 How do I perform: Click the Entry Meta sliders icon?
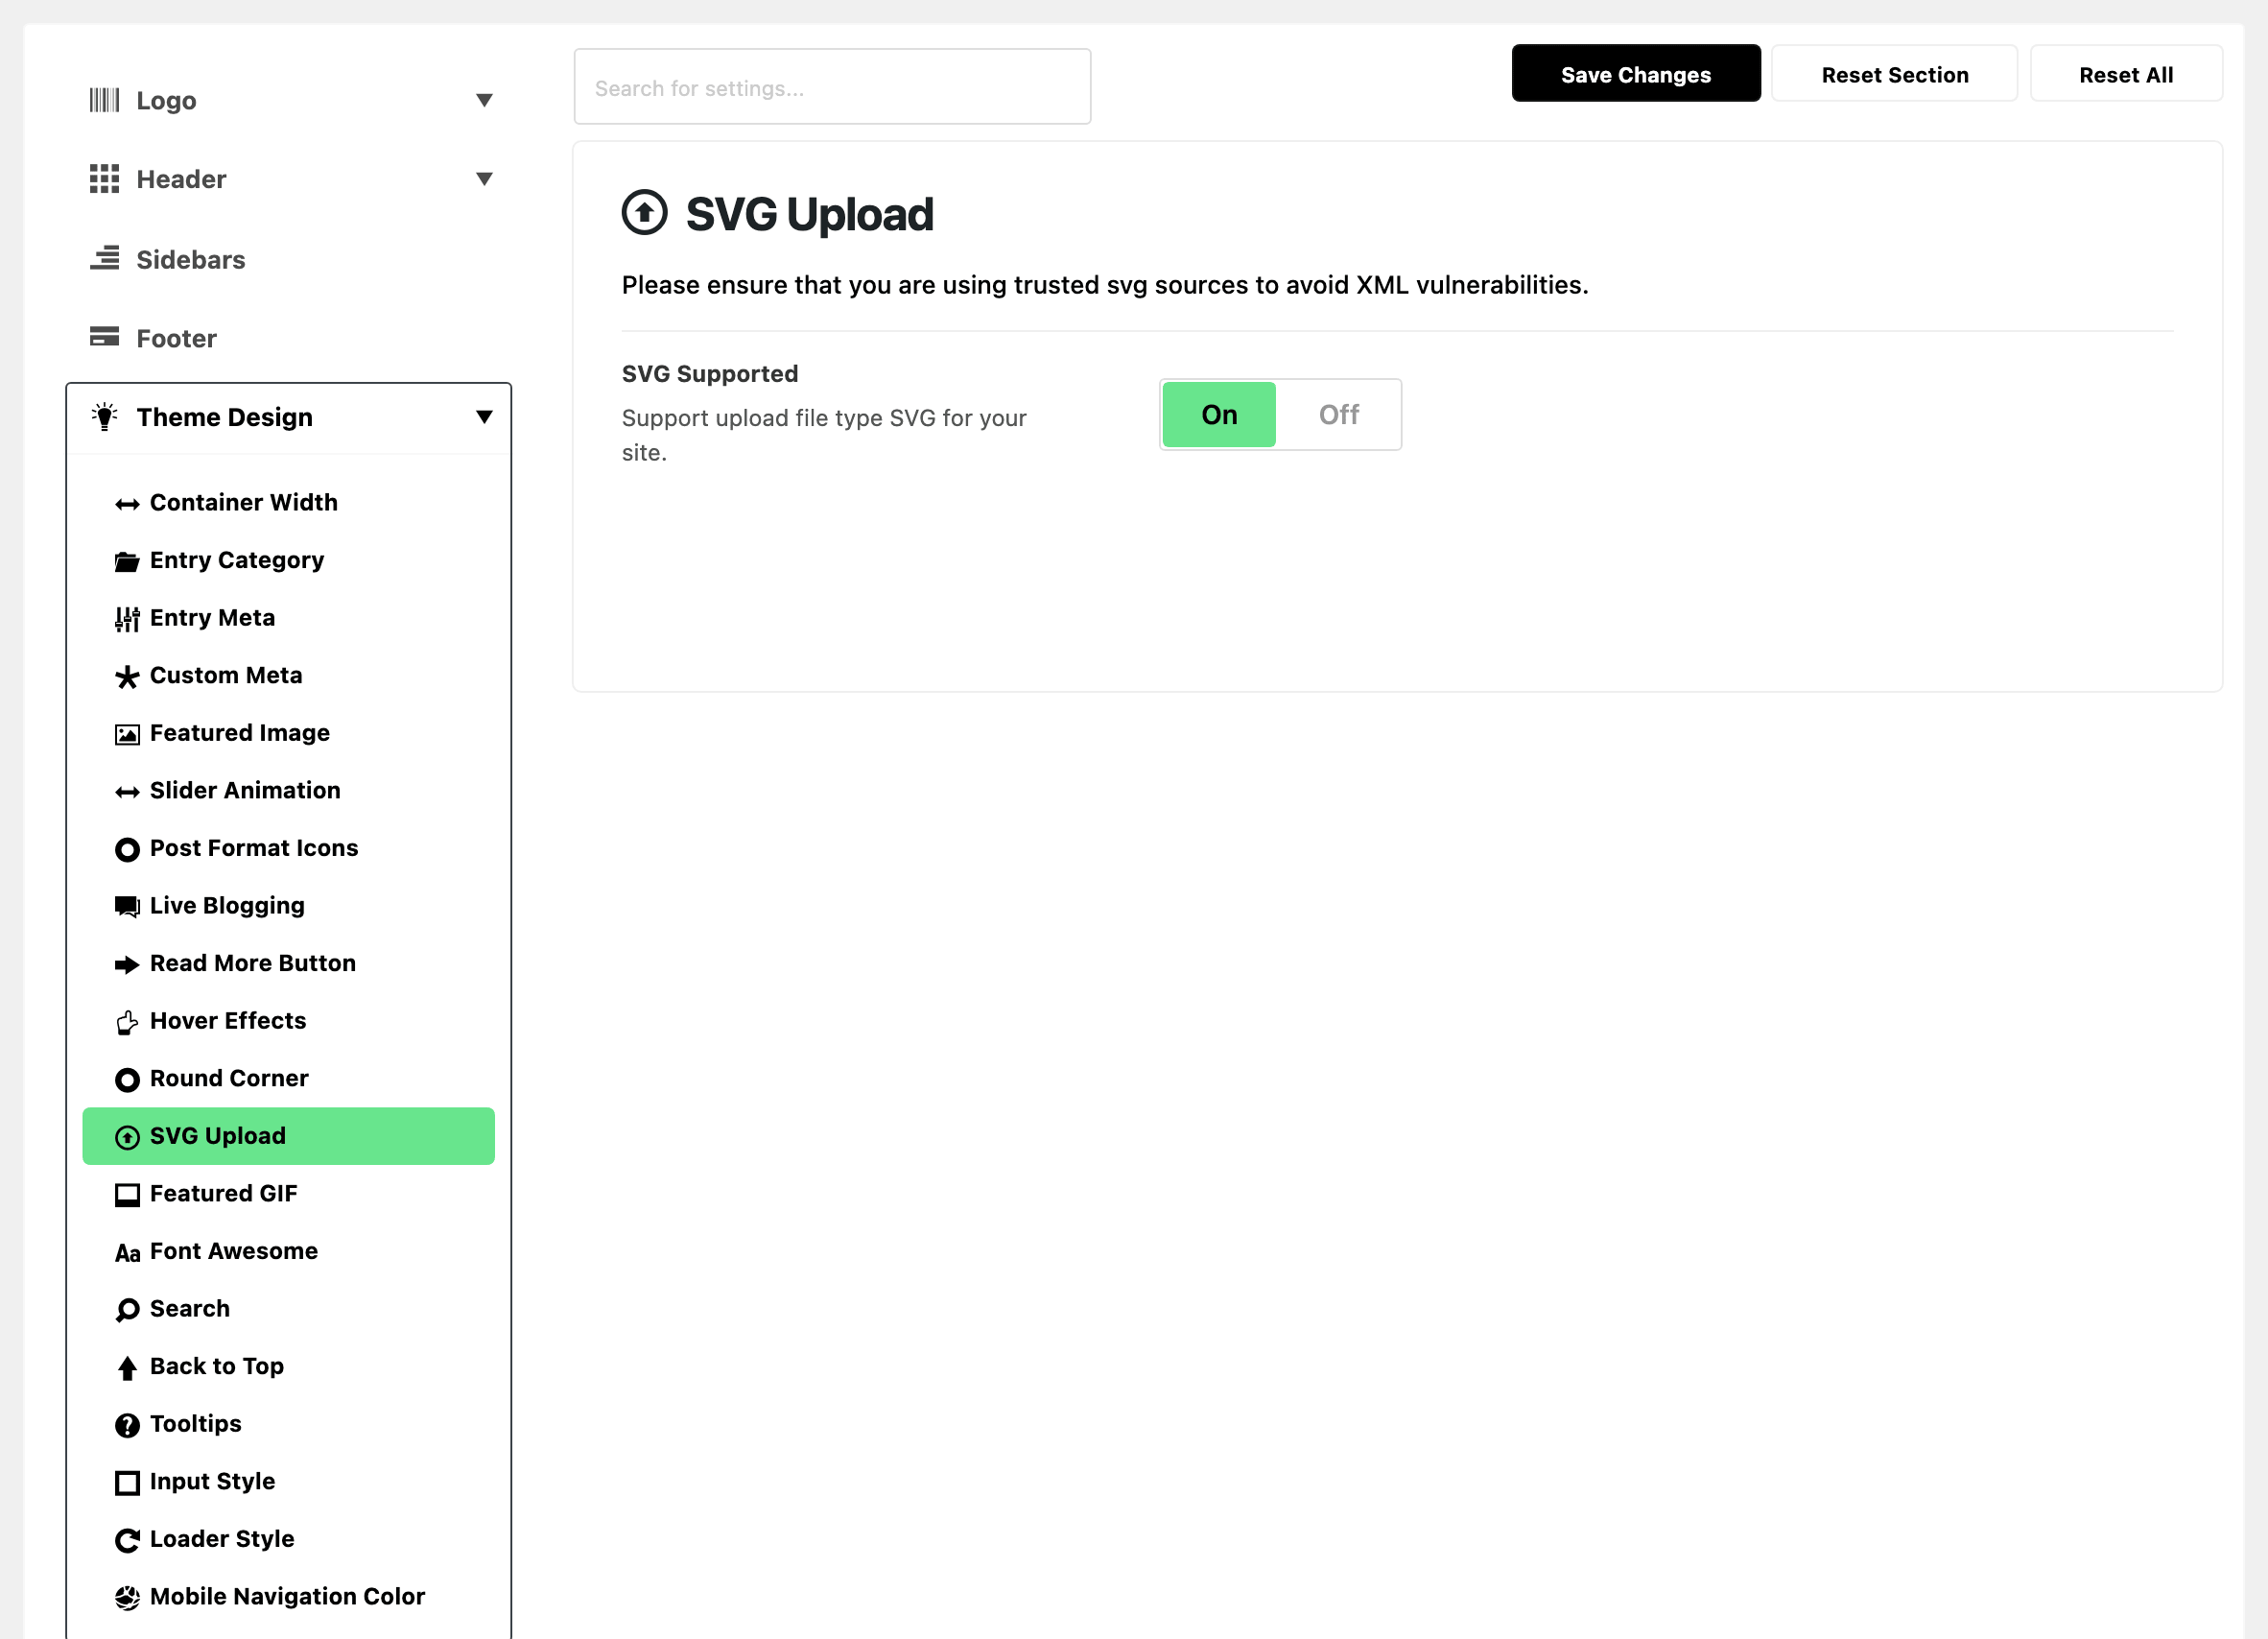(x=127, y=619)
